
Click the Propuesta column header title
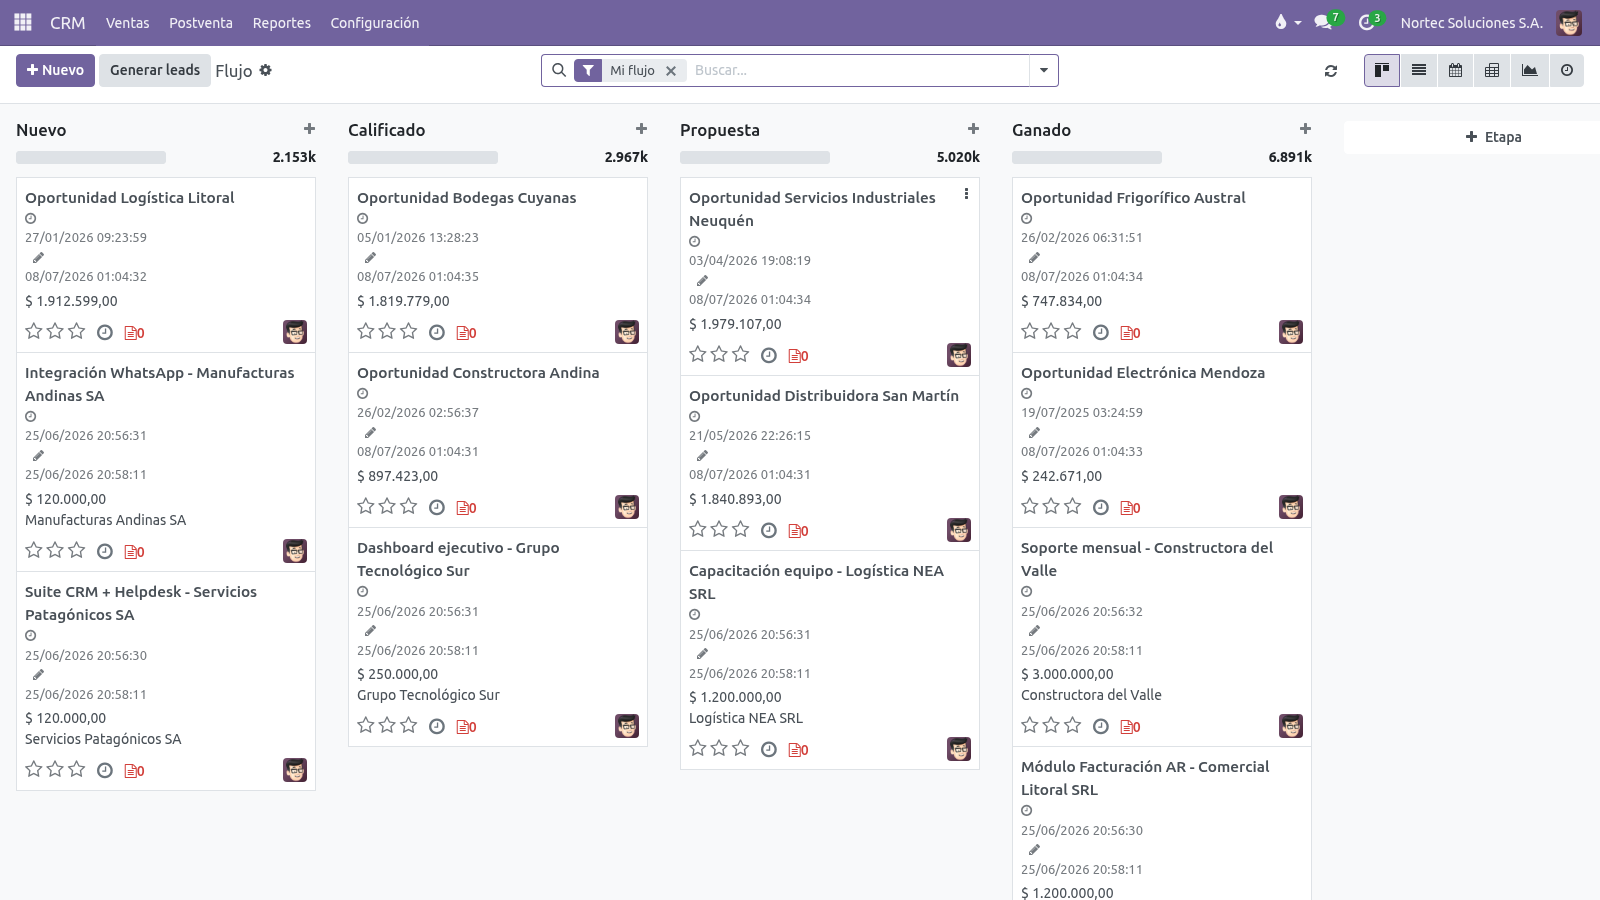coord(720,130)
